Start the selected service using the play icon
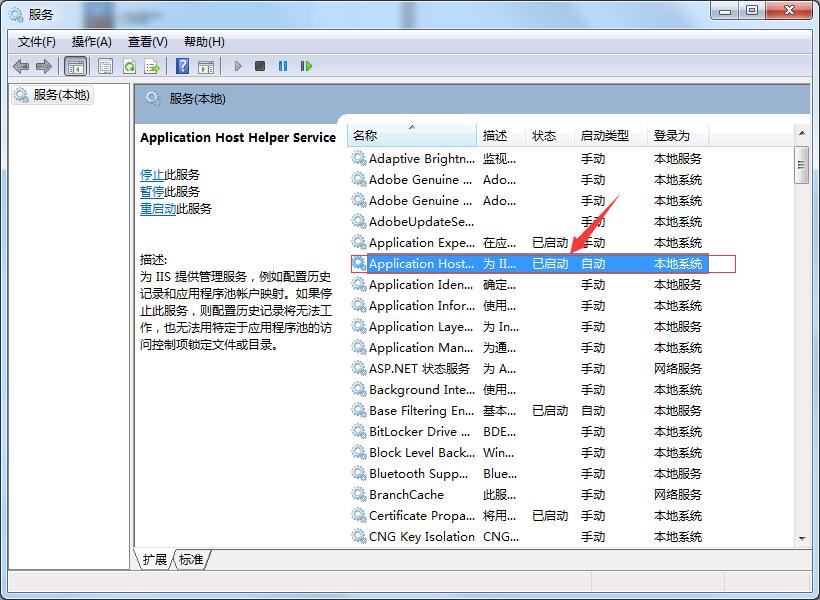820x600 pixels. 238,66
